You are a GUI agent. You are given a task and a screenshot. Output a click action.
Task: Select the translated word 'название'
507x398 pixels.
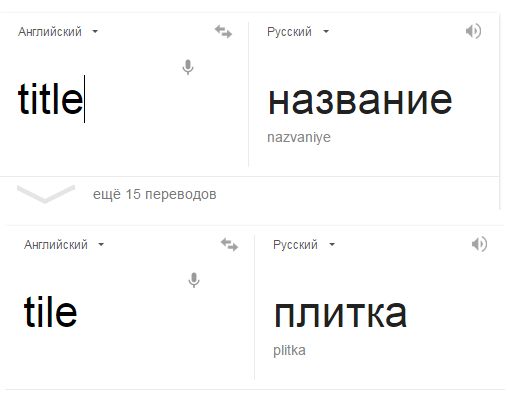[x=360, y=100]
